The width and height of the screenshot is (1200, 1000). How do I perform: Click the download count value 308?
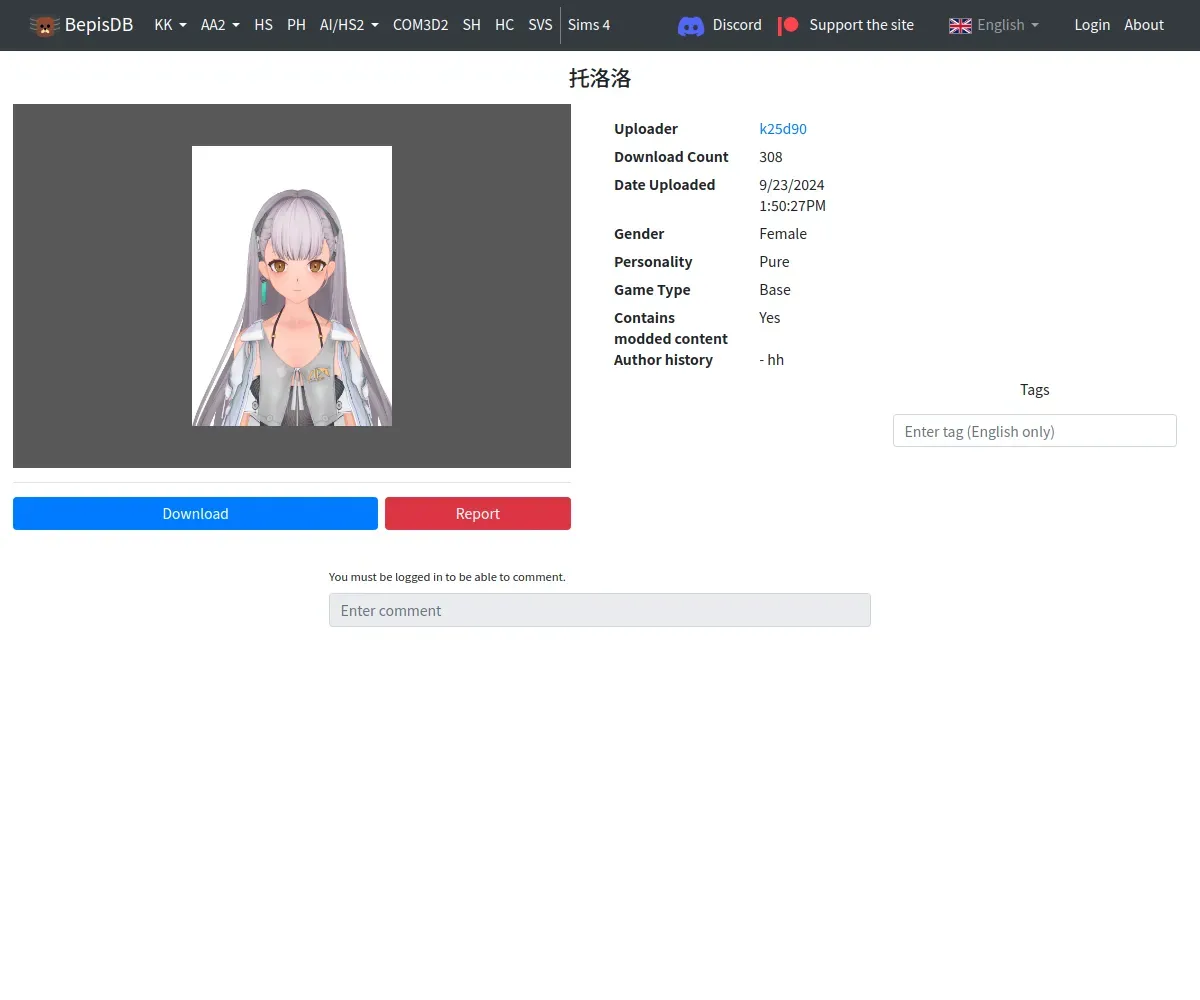point(771,157)
